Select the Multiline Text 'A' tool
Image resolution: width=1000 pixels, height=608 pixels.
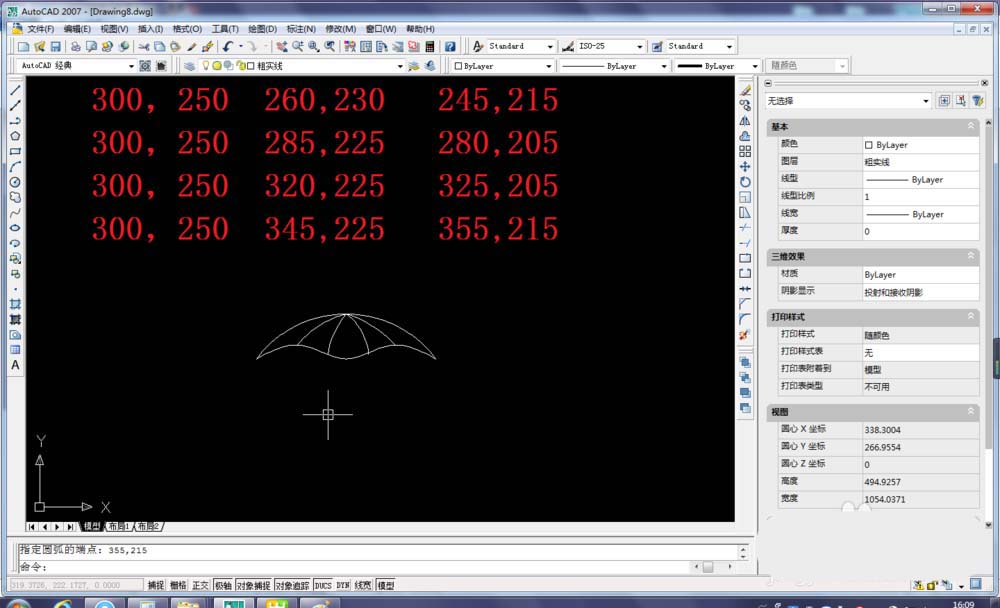(x=15, y=365)
